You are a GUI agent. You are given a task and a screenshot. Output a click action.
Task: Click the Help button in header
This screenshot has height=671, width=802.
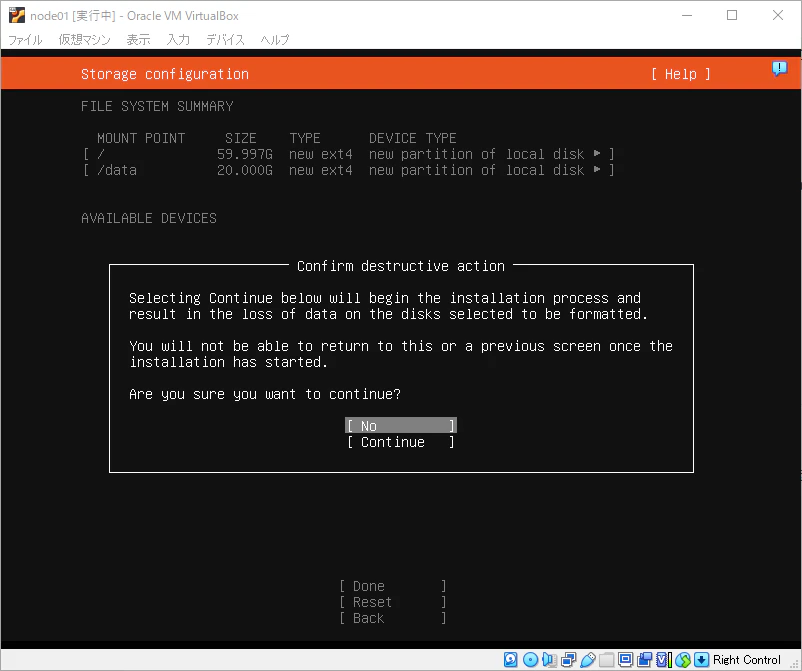click(x=680, y=74)
